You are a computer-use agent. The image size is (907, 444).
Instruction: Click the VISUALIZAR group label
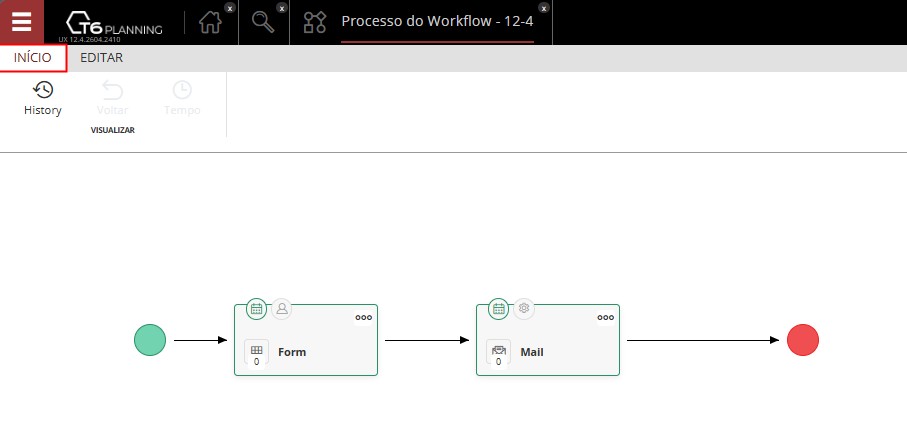point(113,131)
